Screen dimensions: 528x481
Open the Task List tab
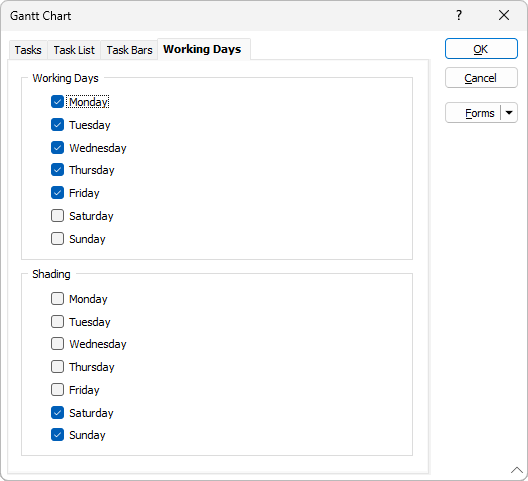74,50
